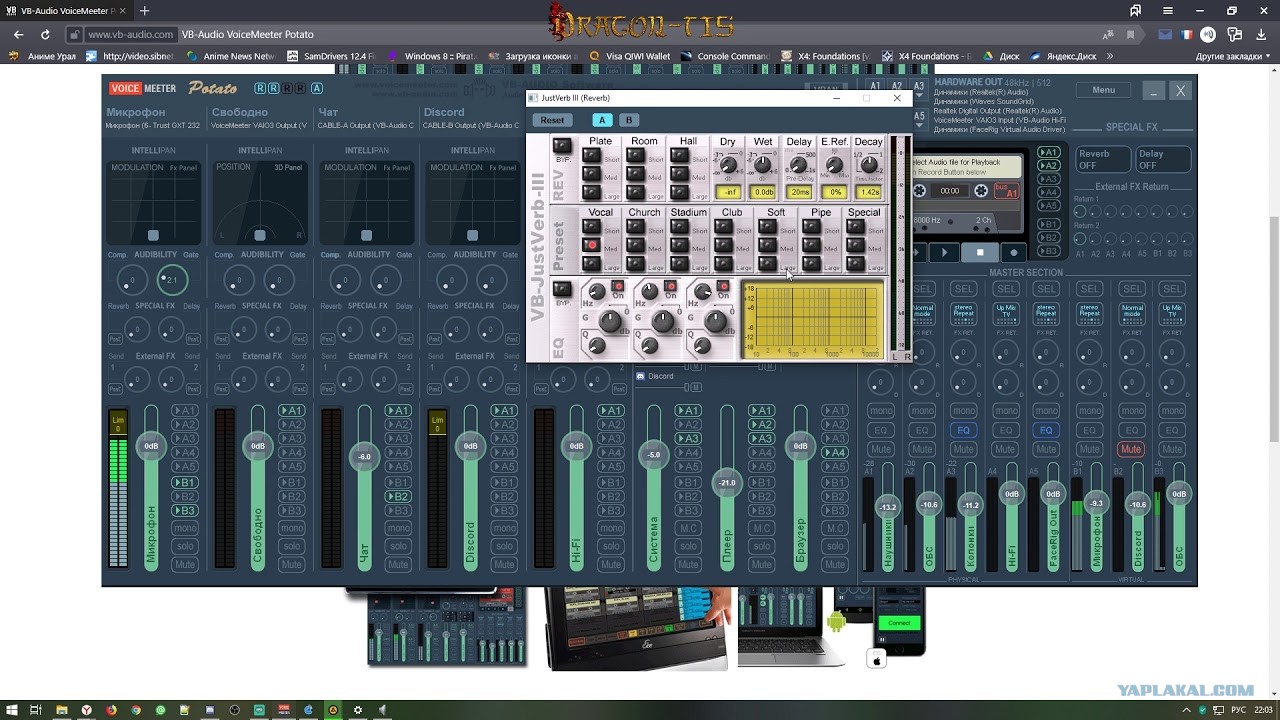Open the Windows Start menu
The width and height of the screenshot is (1280, 720).
10,710
